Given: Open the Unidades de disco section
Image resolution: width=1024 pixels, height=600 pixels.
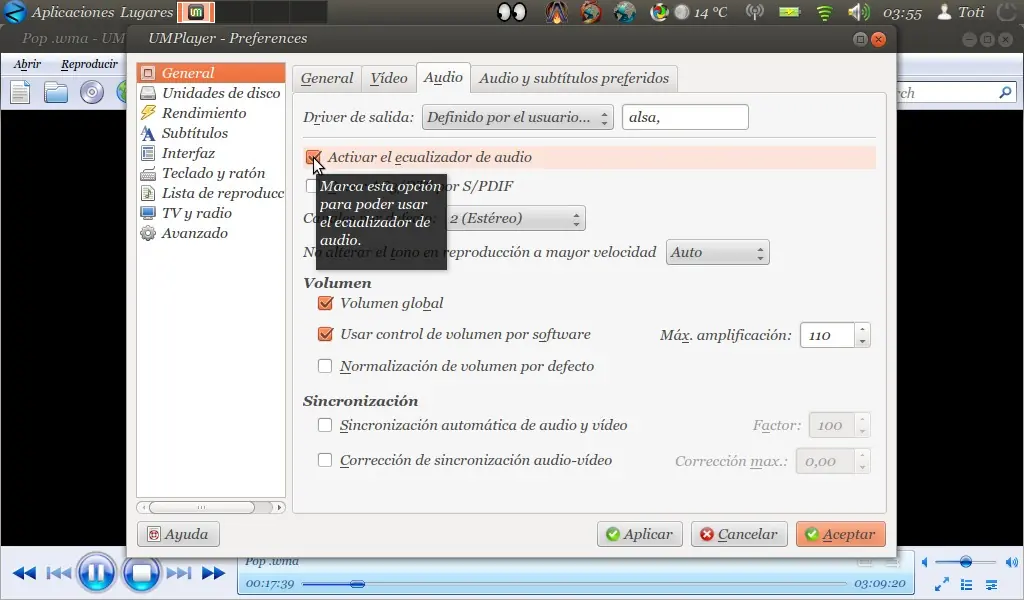Looking at the screenshot, I should (211, 93).
